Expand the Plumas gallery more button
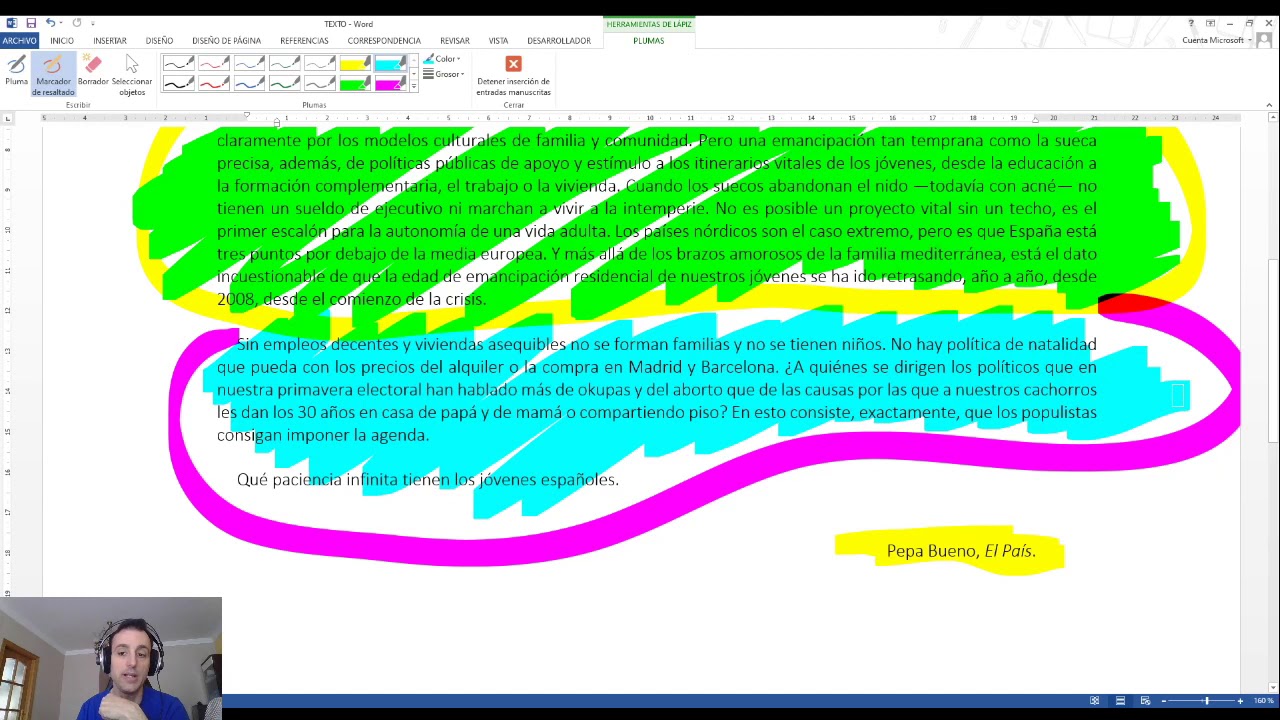The image size is (1280, 720). [x=414, y=87]
